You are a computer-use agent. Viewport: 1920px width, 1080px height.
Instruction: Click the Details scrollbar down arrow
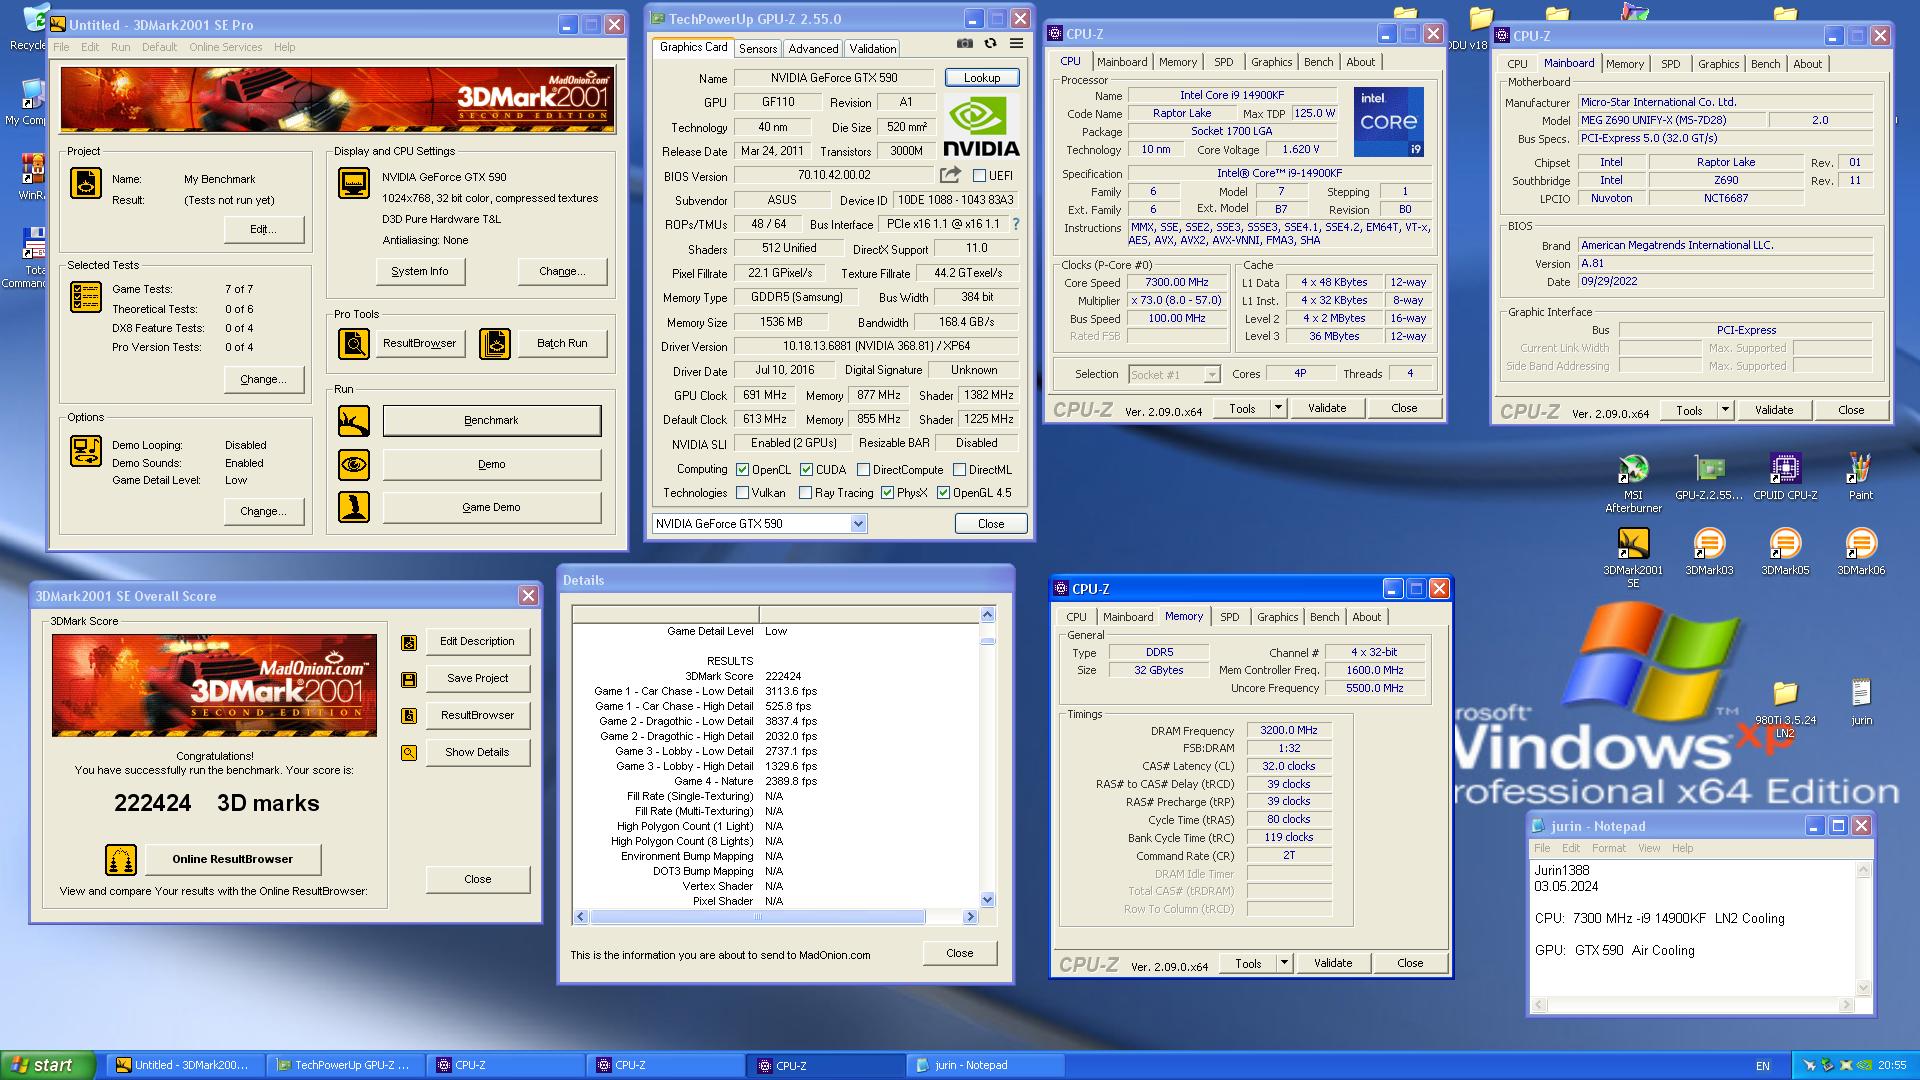[988, 900]
